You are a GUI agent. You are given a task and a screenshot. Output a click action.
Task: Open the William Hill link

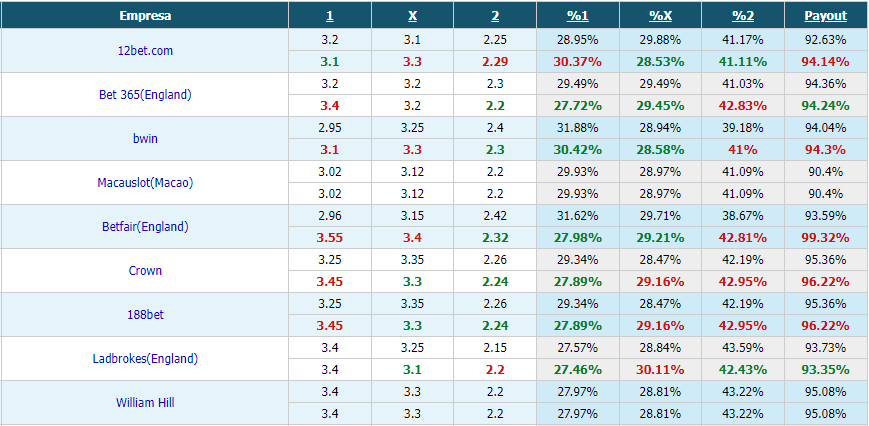click(x=145, y=403)
